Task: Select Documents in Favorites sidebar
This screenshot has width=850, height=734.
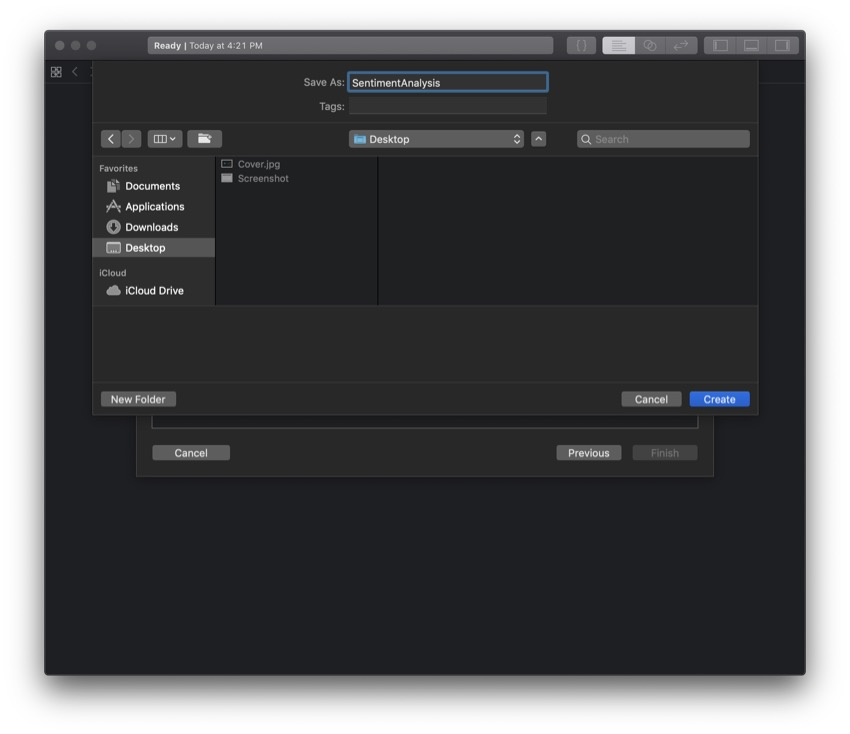Action: click(x=153, y=186)
